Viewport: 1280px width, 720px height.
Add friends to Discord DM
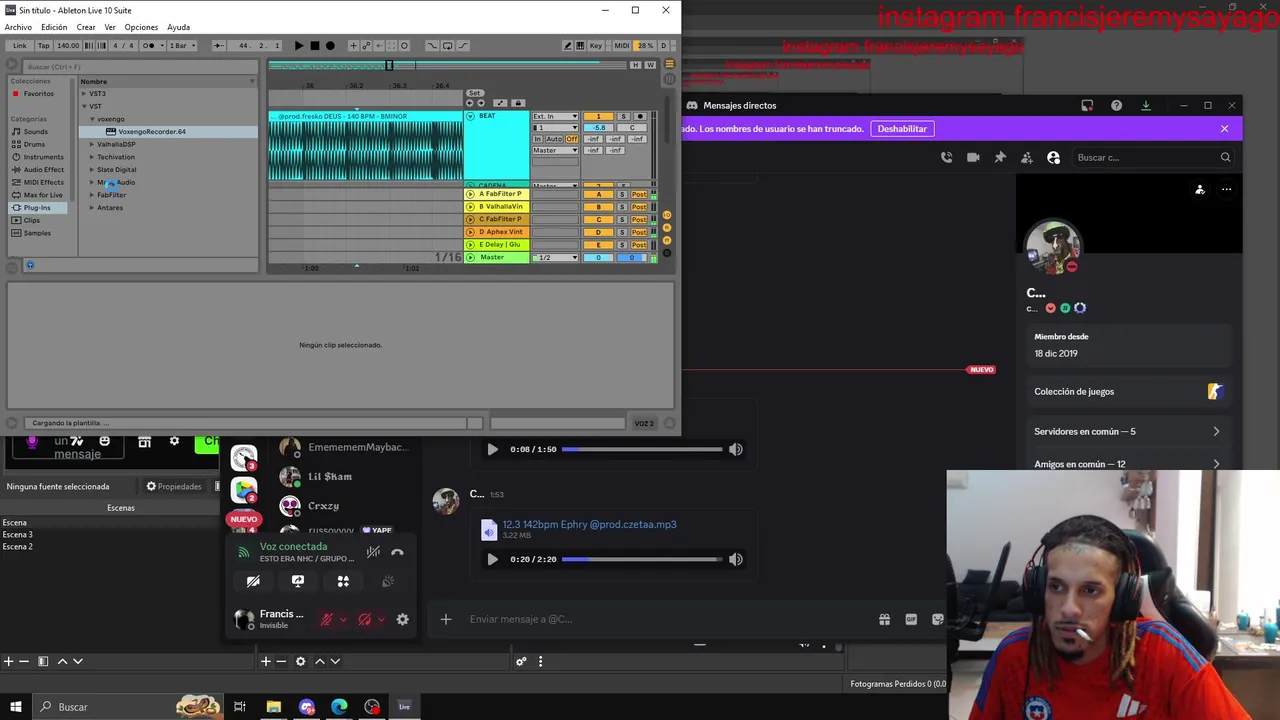click(1027, 157)
